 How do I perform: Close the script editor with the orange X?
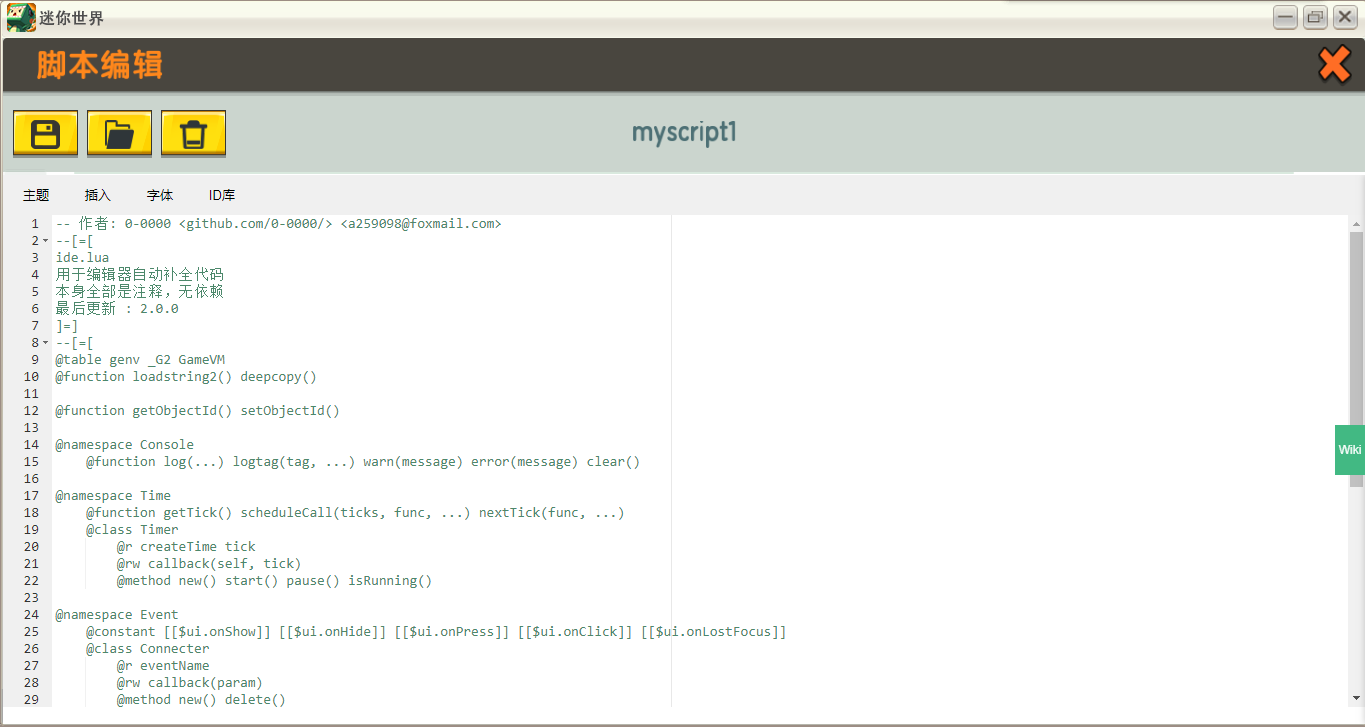pyautogui.click(x=1334, y=65)
